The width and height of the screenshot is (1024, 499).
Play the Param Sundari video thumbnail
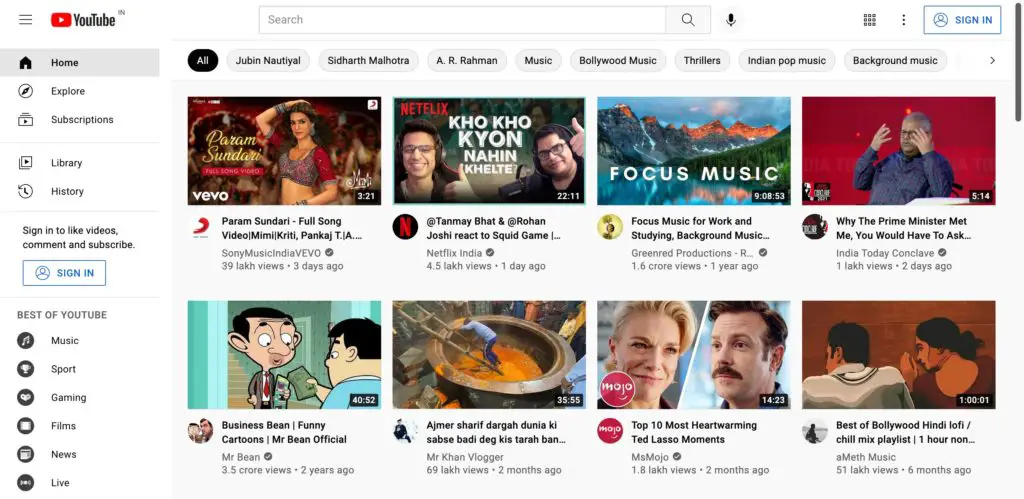point(284,151)
